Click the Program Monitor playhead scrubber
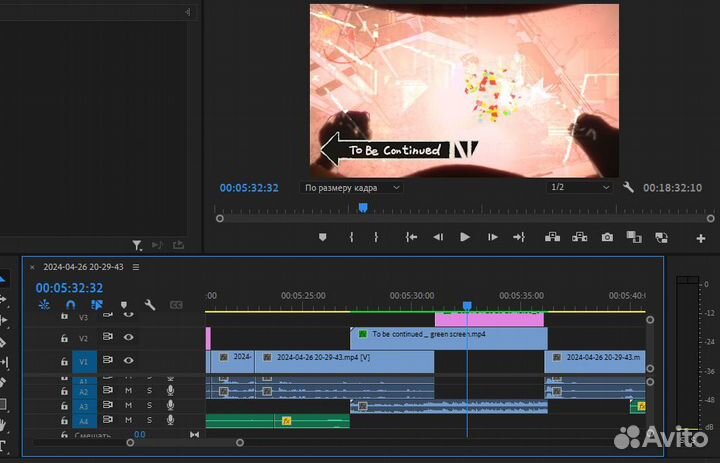 pyautogui.click(x=363, y=207)
